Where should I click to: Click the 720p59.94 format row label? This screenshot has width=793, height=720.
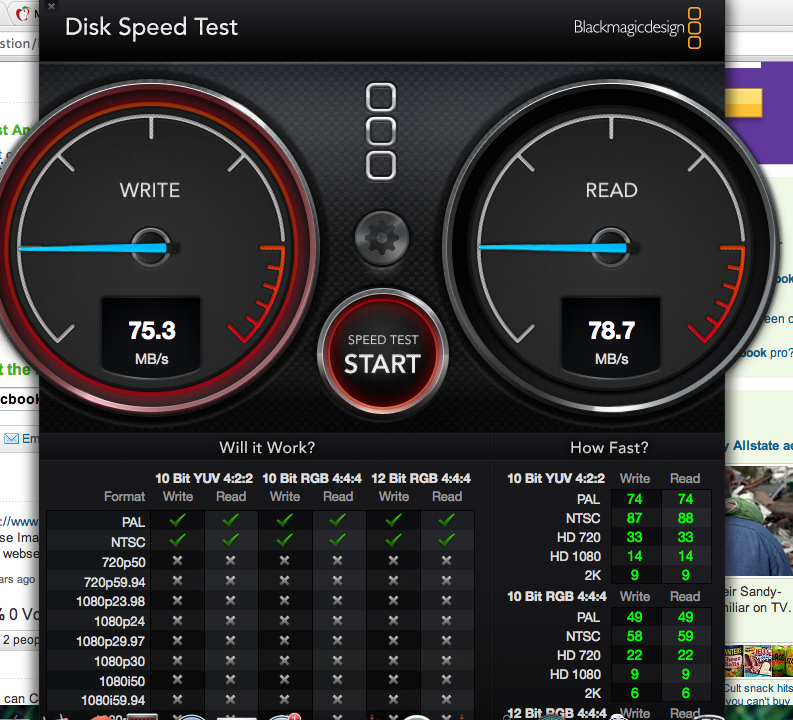point(115,582)
